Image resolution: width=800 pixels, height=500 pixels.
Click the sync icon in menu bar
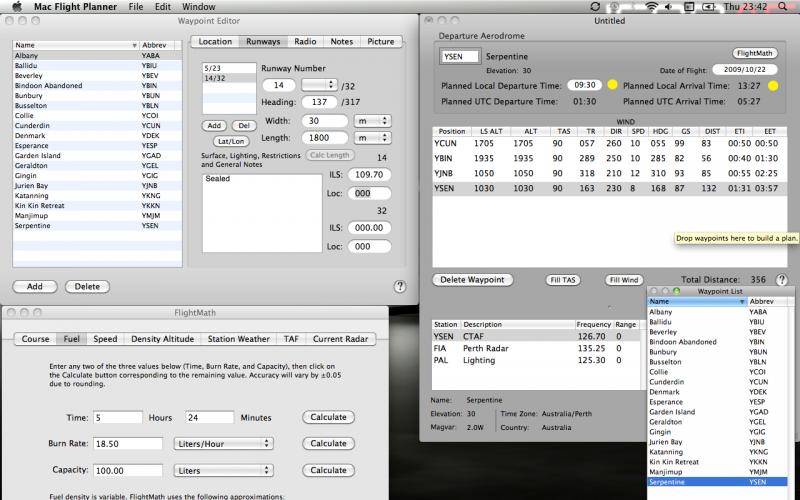(595, 7)
